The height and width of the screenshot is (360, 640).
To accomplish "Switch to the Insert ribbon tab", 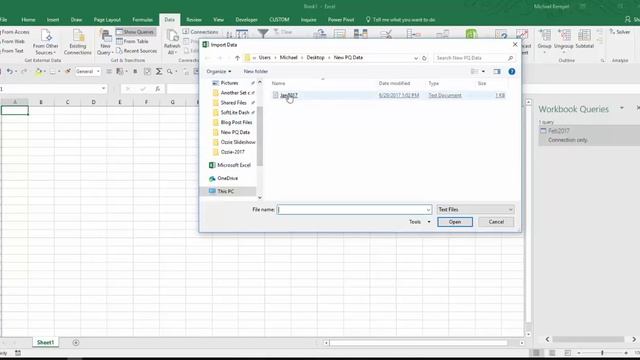I will [53, 20].
